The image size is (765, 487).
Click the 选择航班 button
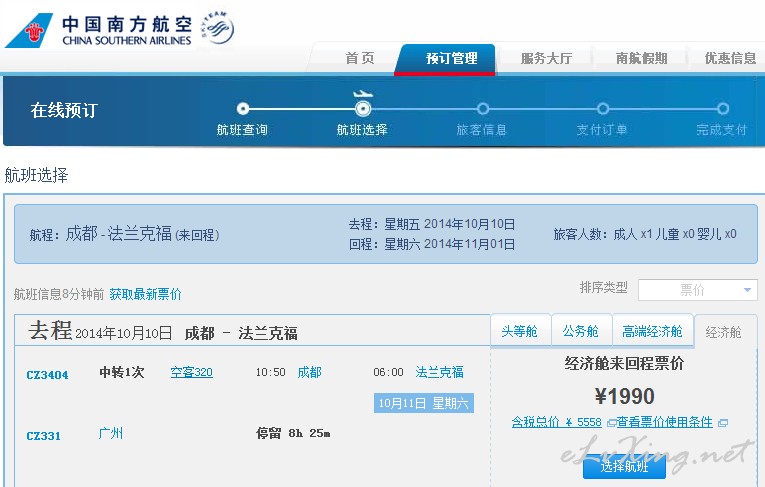(624, 467)
